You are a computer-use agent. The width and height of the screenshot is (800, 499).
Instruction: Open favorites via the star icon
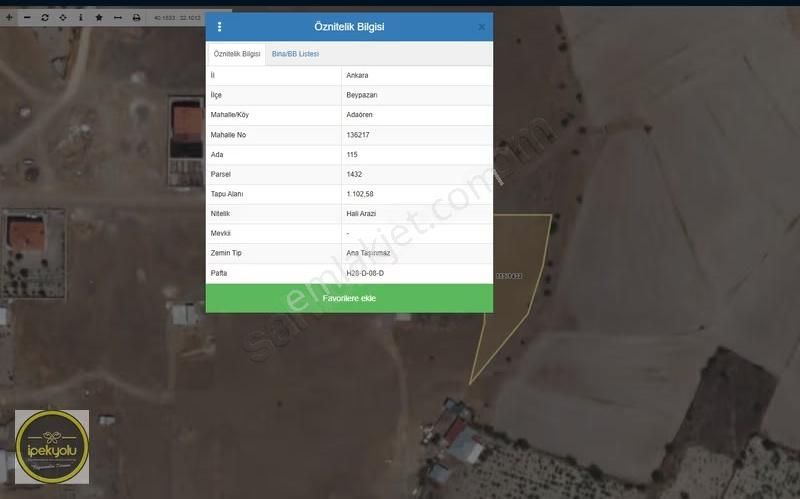99,17
